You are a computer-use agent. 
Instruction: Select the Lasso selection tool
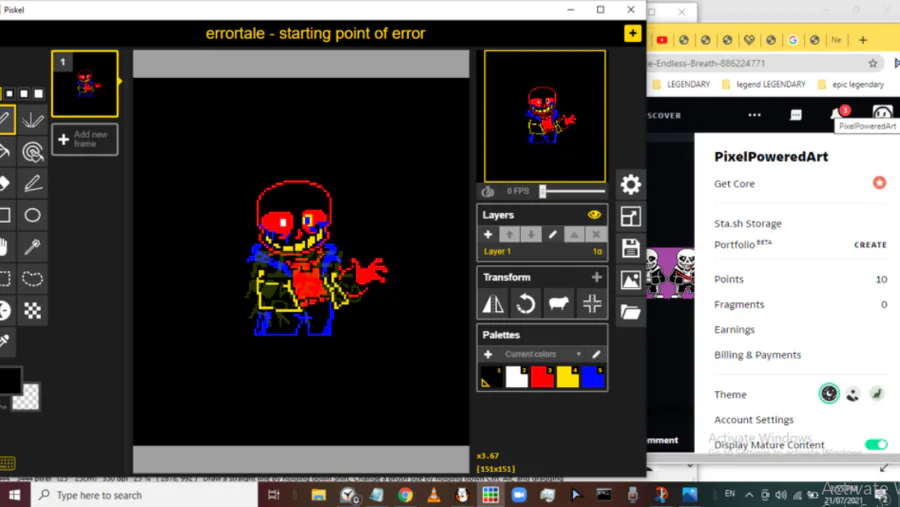[x=32, y=278]
